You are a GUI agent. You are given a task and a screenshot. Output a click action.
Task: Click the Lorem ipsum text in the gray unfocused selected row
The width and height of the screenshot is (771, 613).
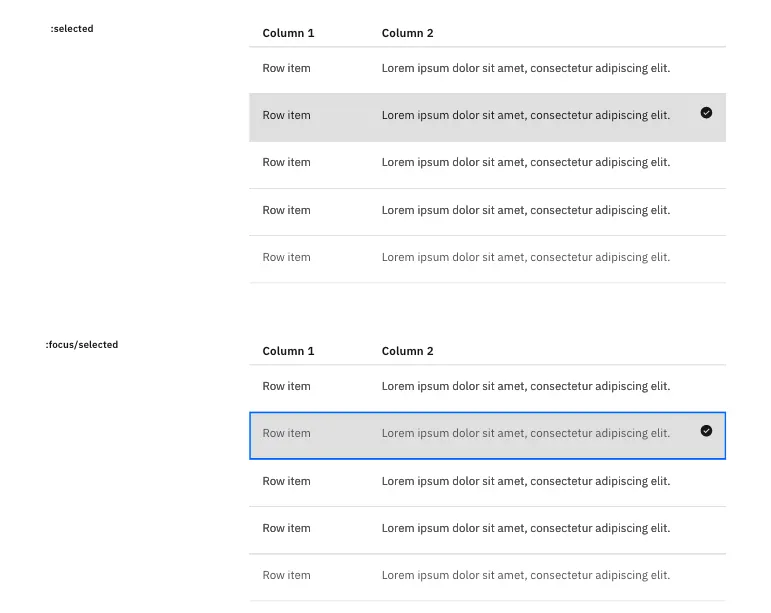click(525, 115)
